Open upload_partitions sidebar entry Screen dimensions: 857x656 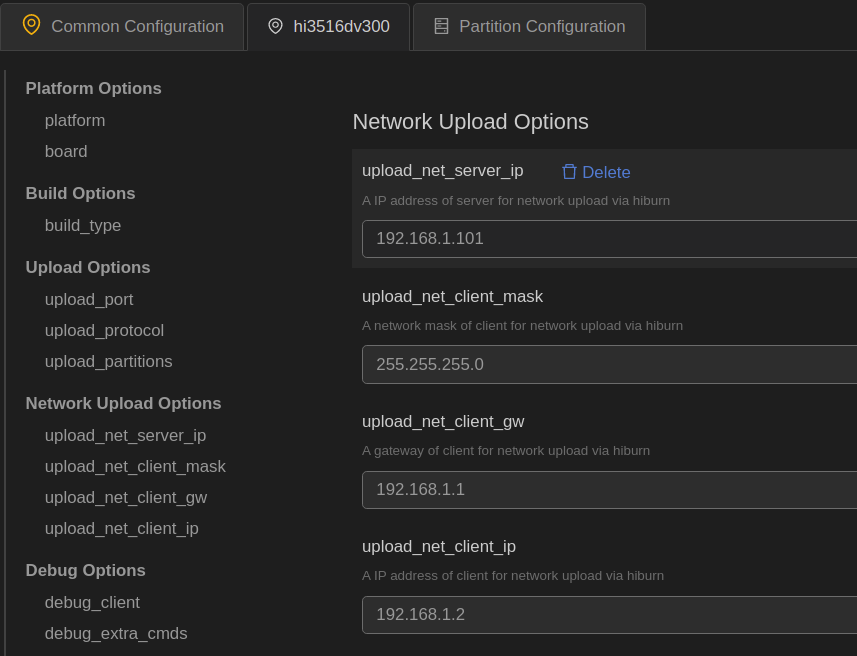coord(108,361)
